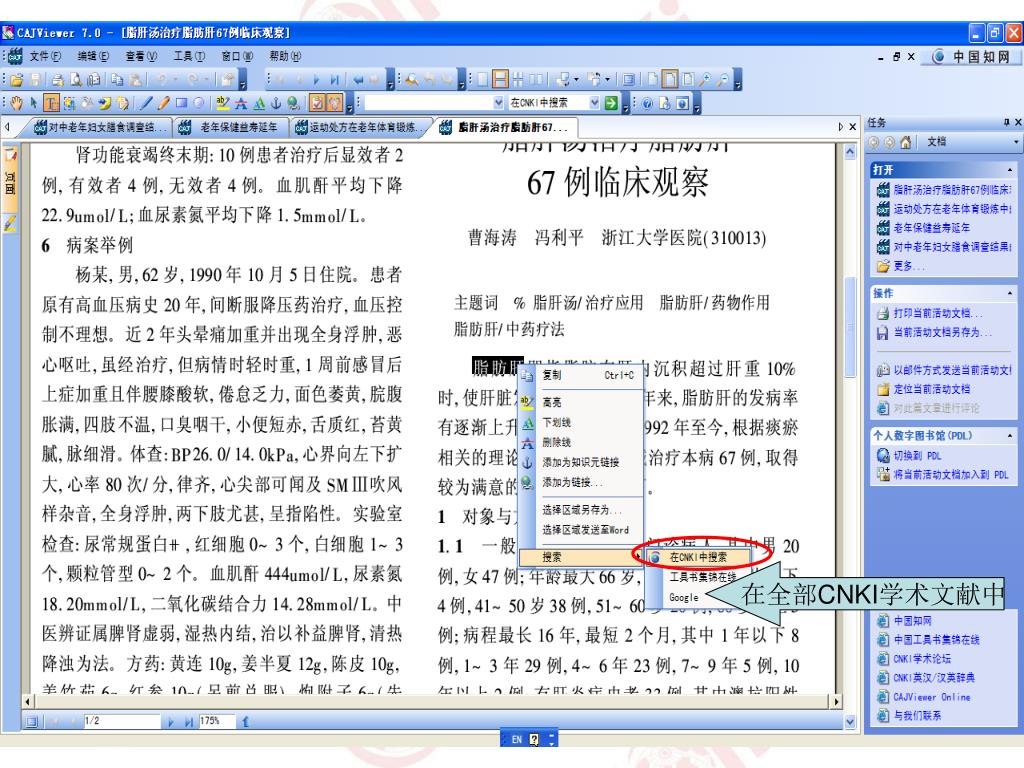Select the arrow pointer tool
Screen dimensions: 1024x768
click(x=33, y=103)
